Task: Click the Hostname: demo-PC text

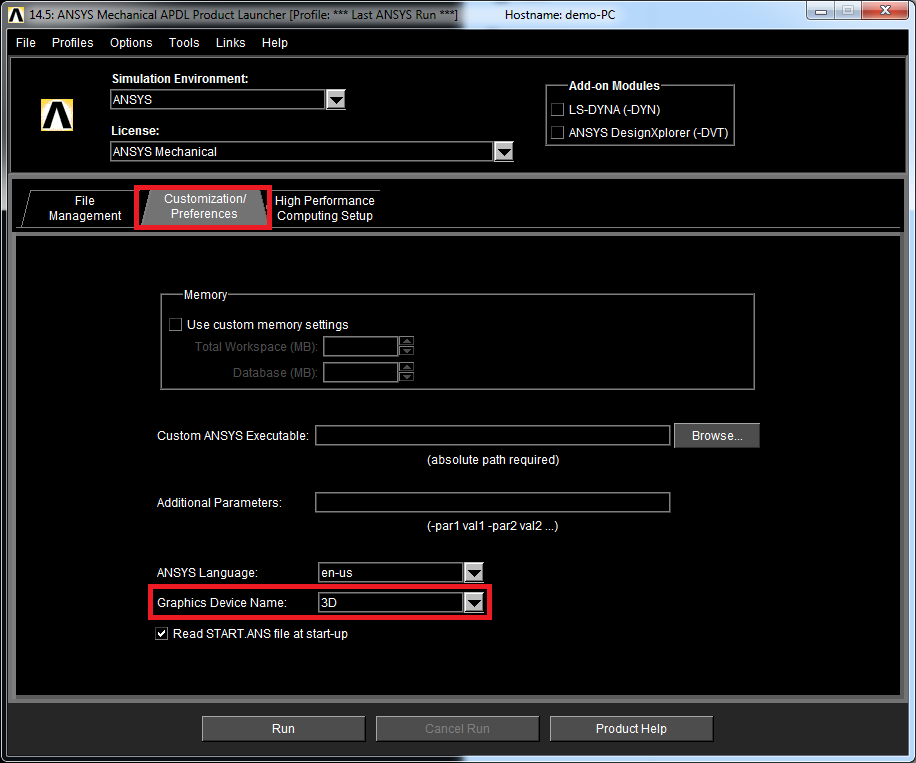Action: coord(560,15)
